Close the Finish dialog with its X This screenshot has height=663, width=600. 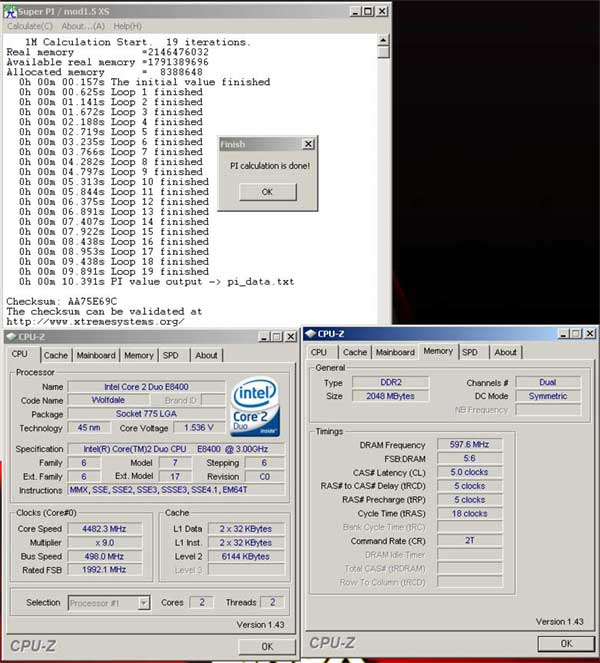[309, 144]
